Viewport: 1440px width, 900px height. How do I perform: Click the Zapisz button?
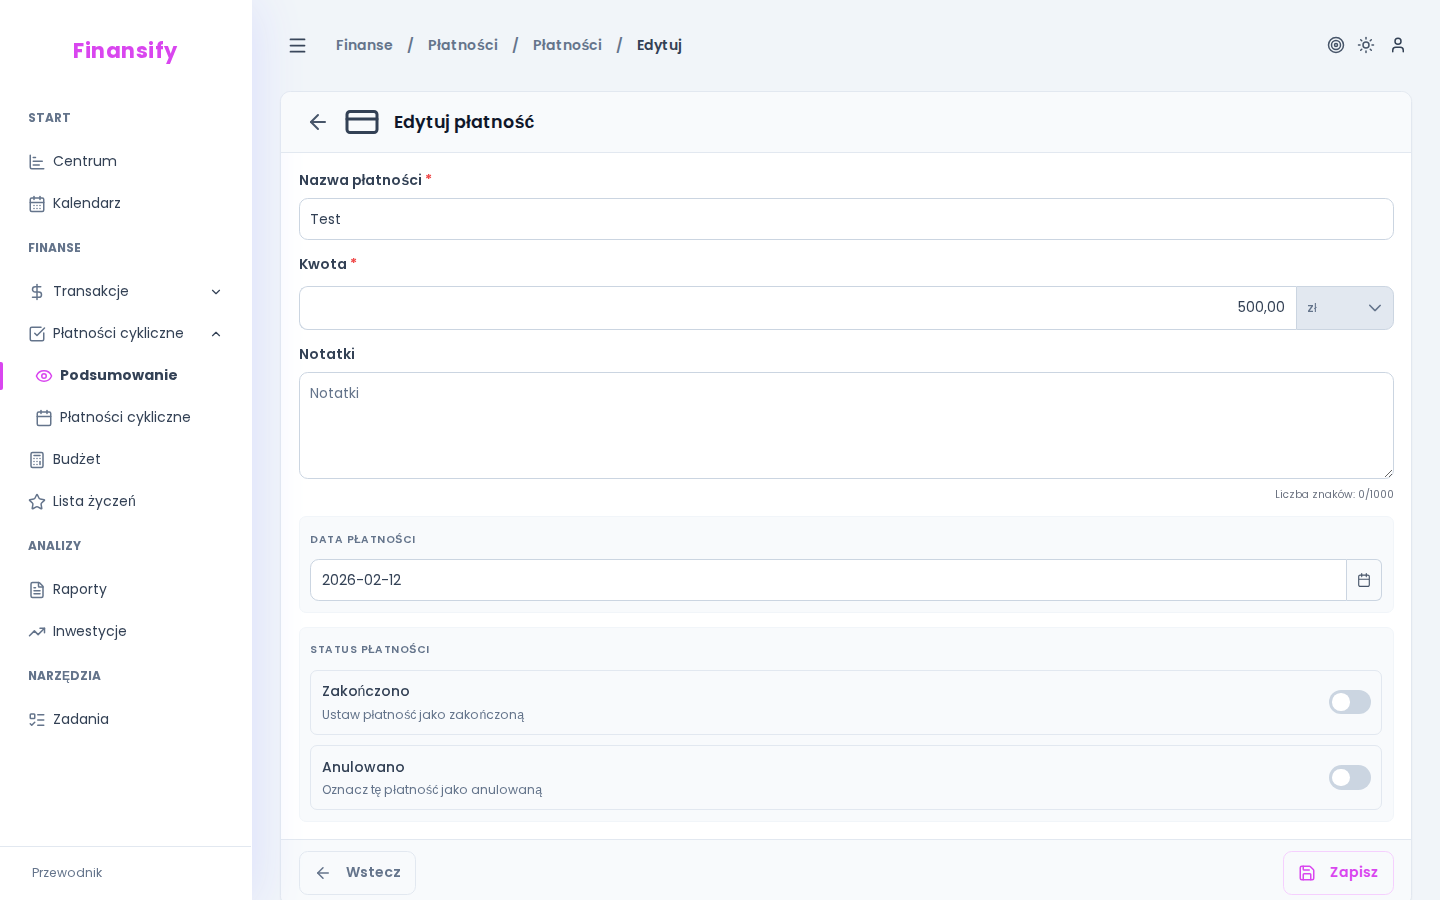pos(1337,873)
